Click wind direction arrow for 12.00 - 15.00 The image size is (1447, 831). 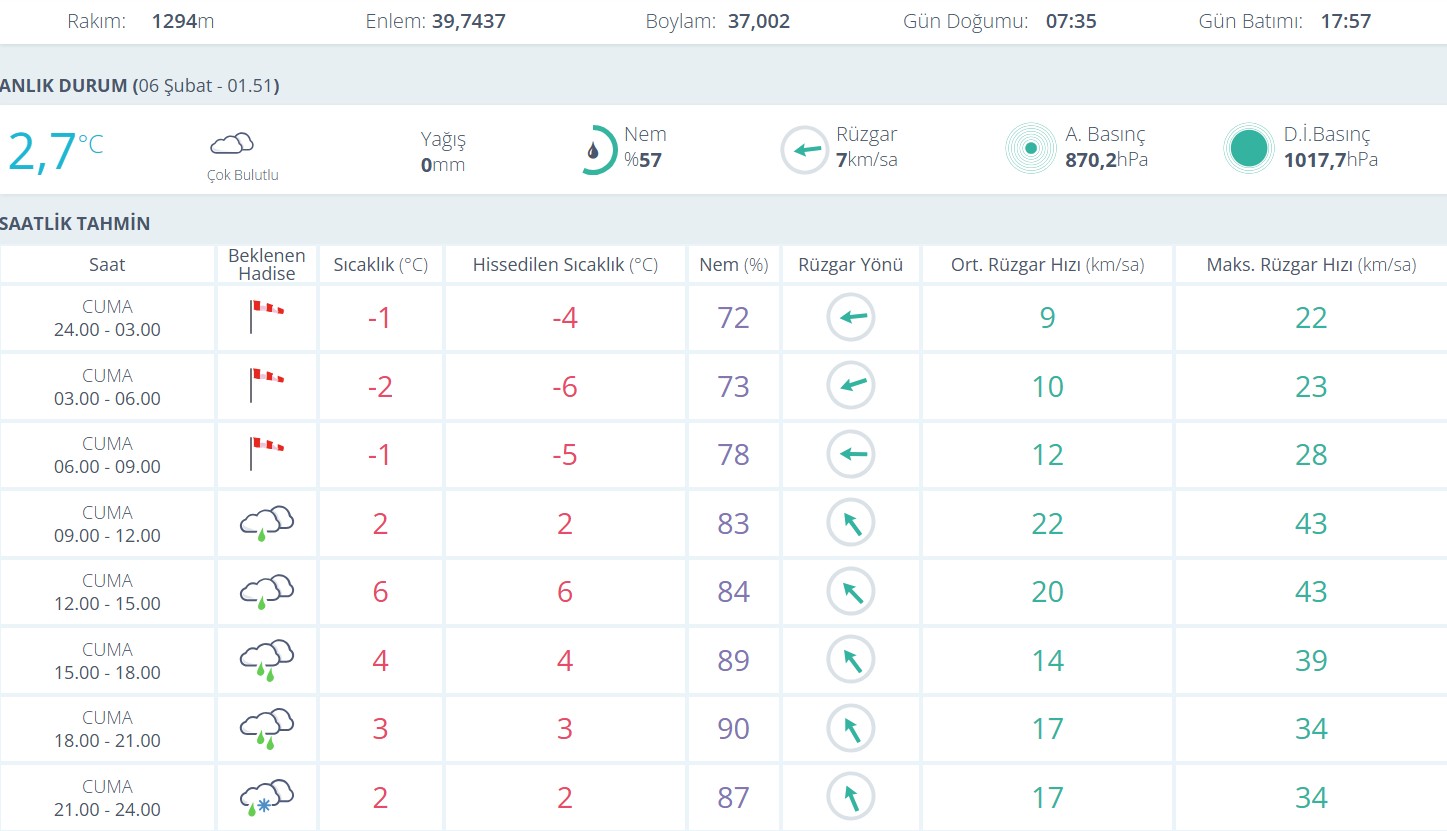[851, 592]
